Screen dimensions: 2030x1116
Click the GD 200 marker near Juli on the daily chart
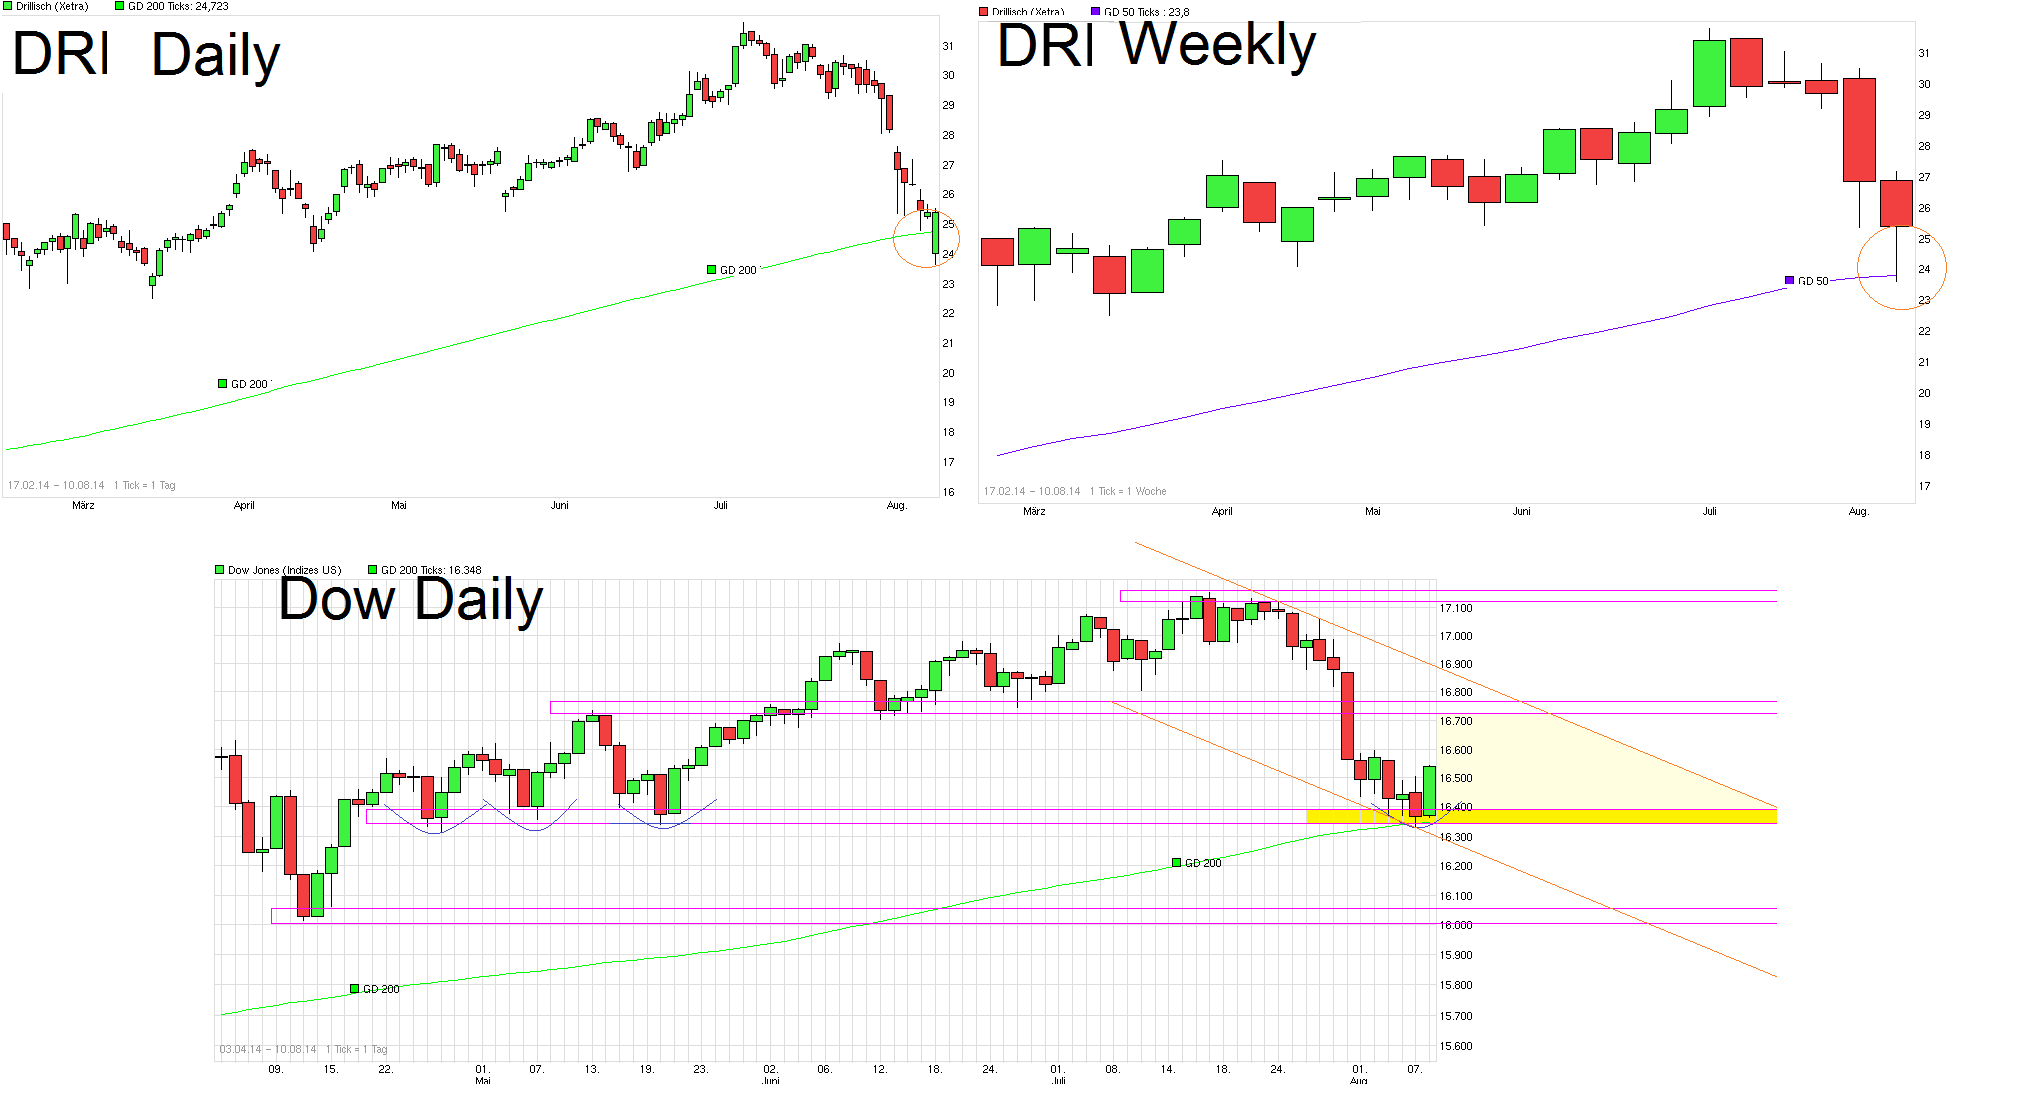click(712, 270)
